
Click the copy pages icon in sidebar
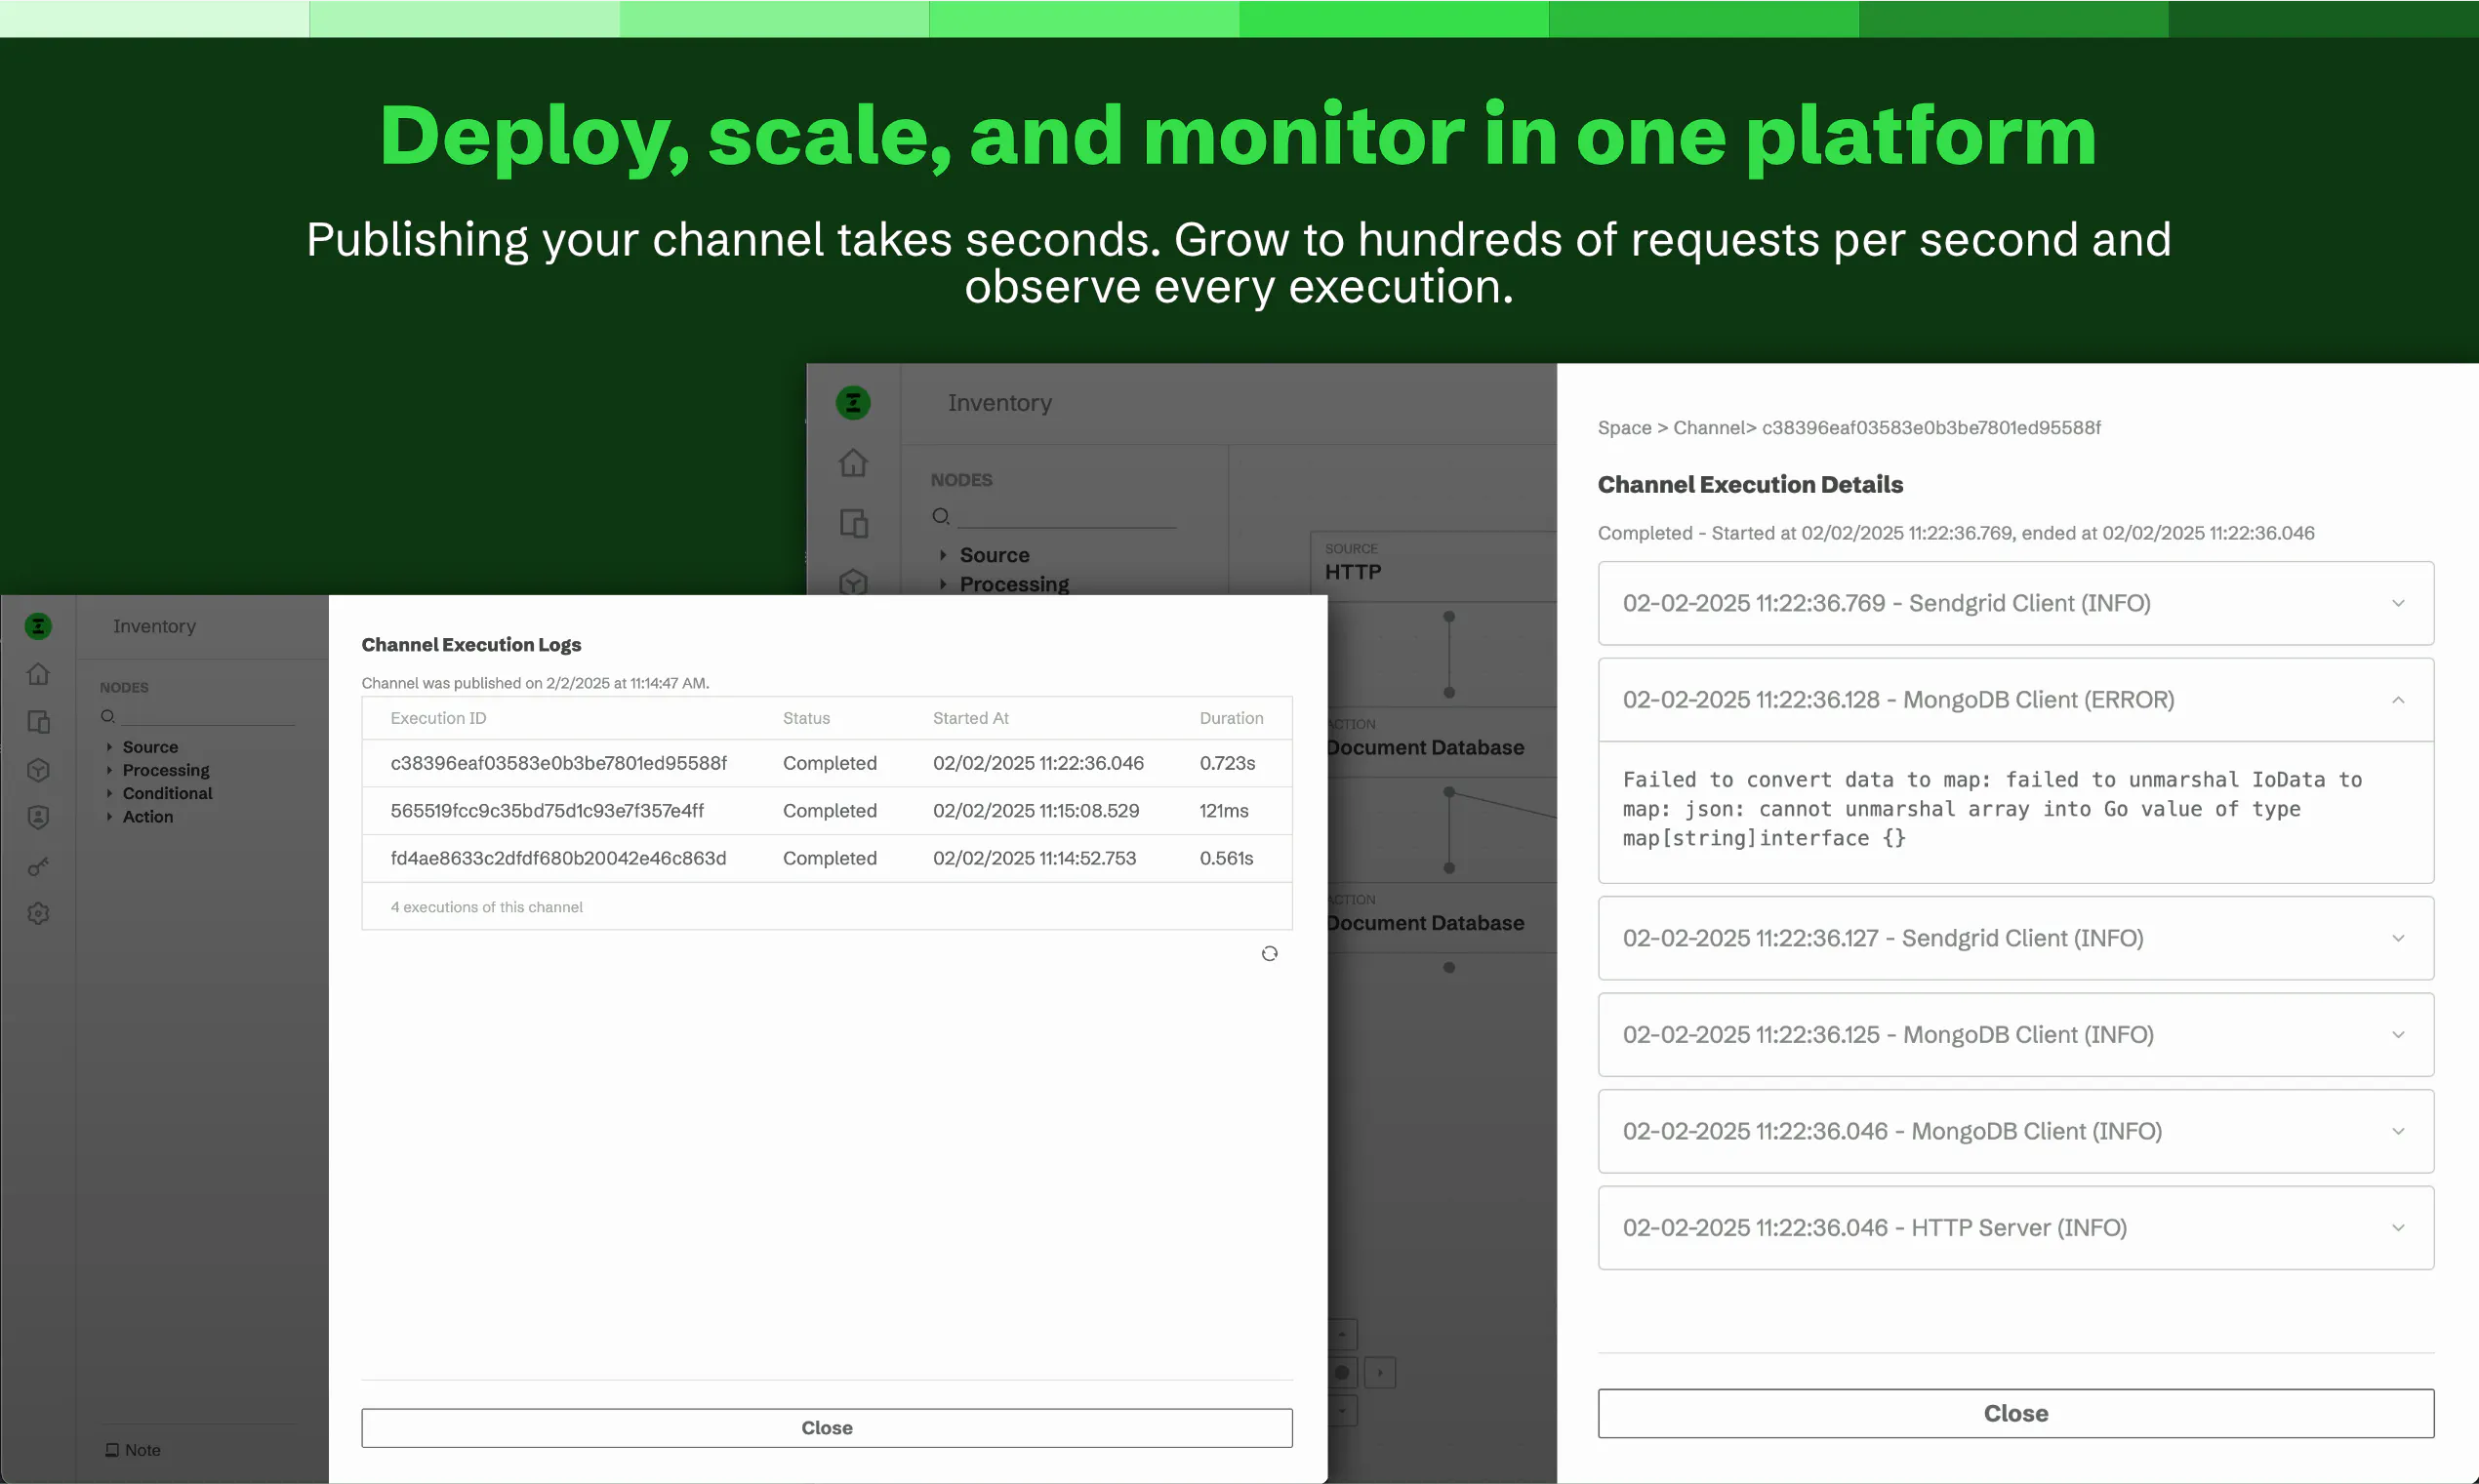click(x=38, y=722)
